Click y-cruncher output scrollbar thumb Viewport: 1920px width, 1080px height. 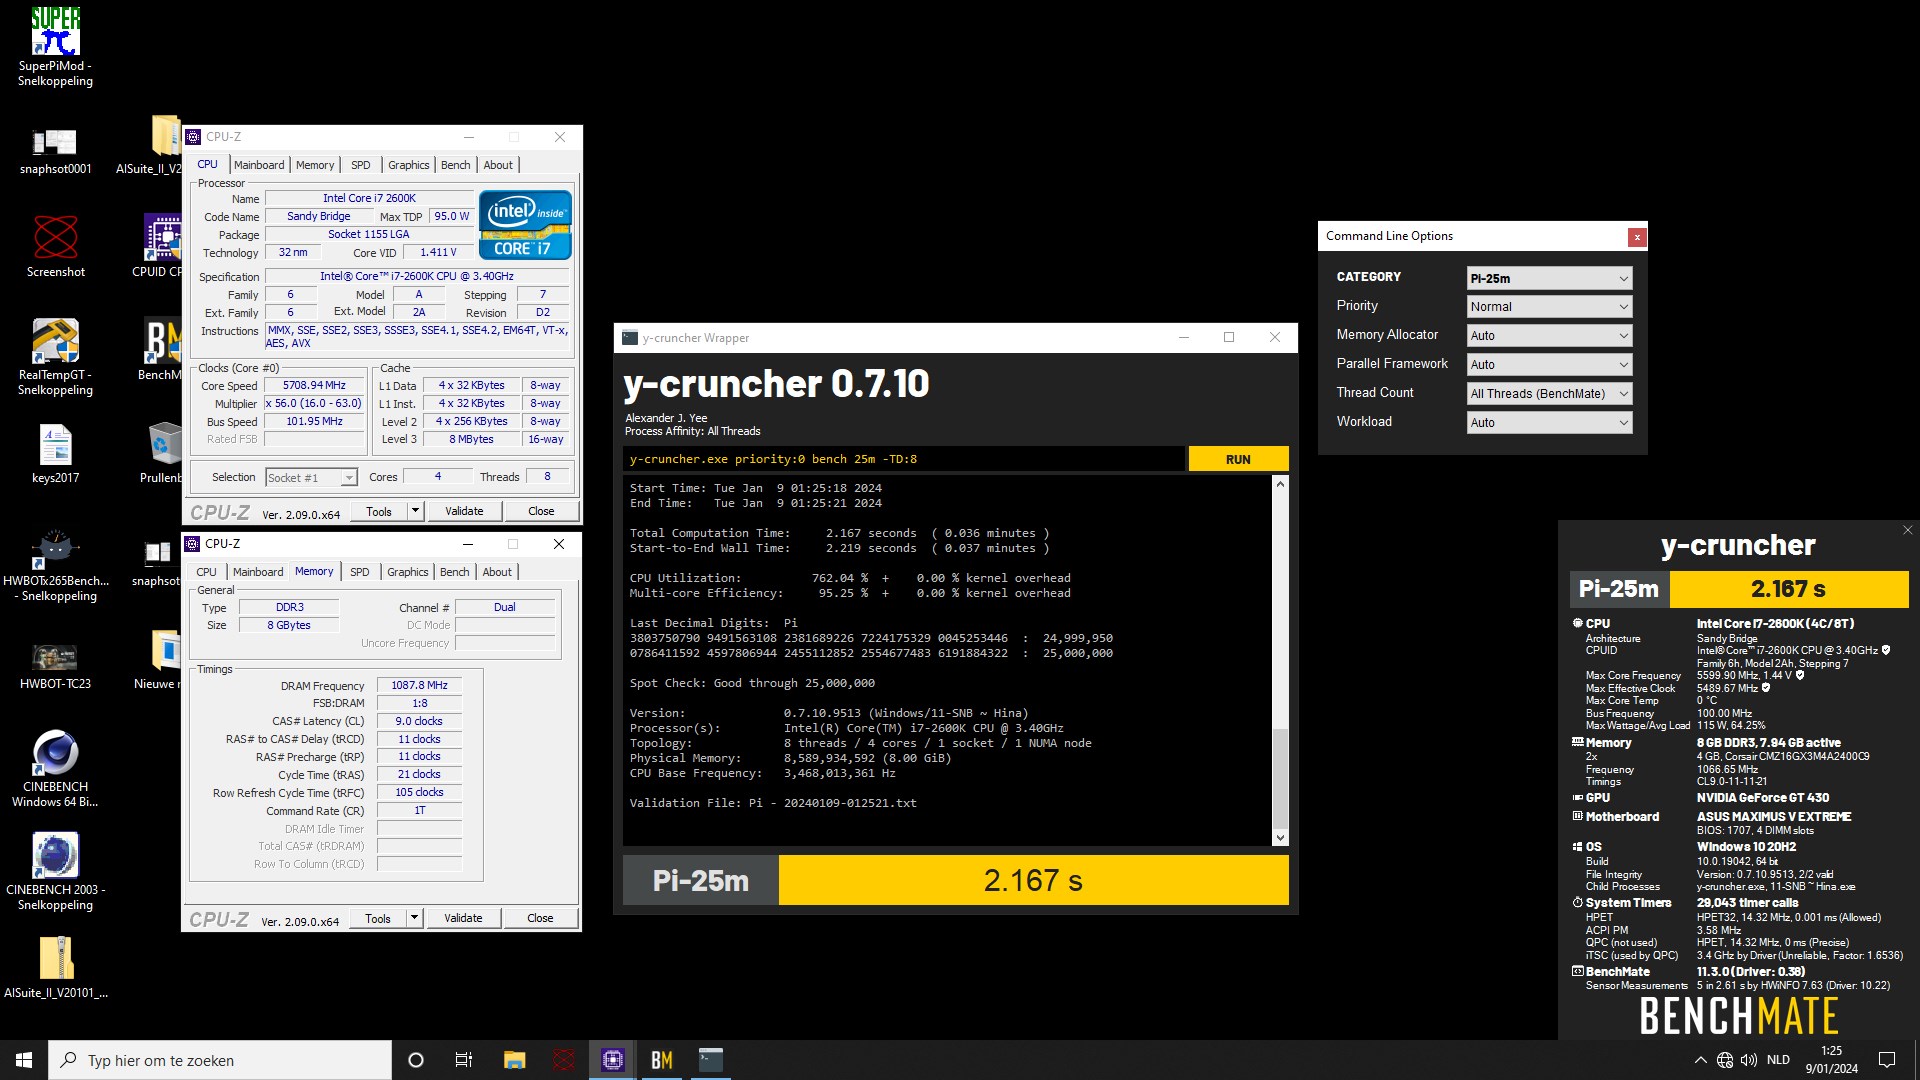(1280, 777)
